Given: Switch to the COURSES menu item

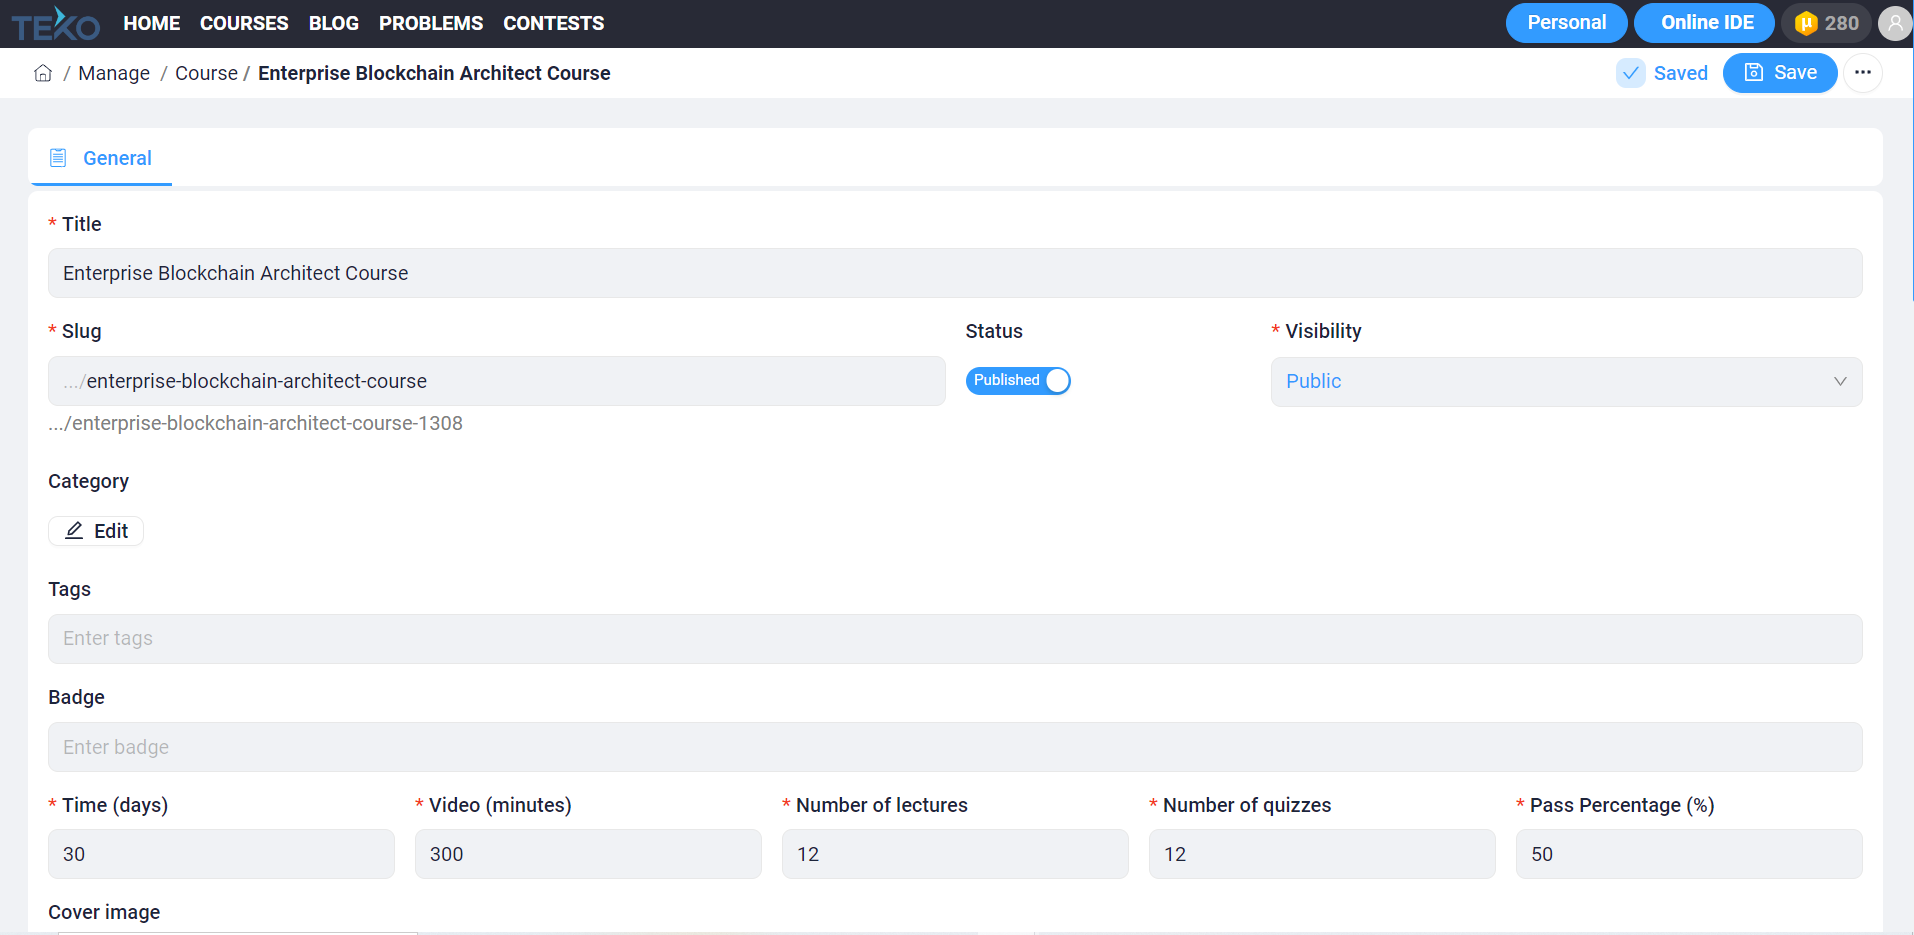Looking at the screenshot, I should [x=243, y=23].
